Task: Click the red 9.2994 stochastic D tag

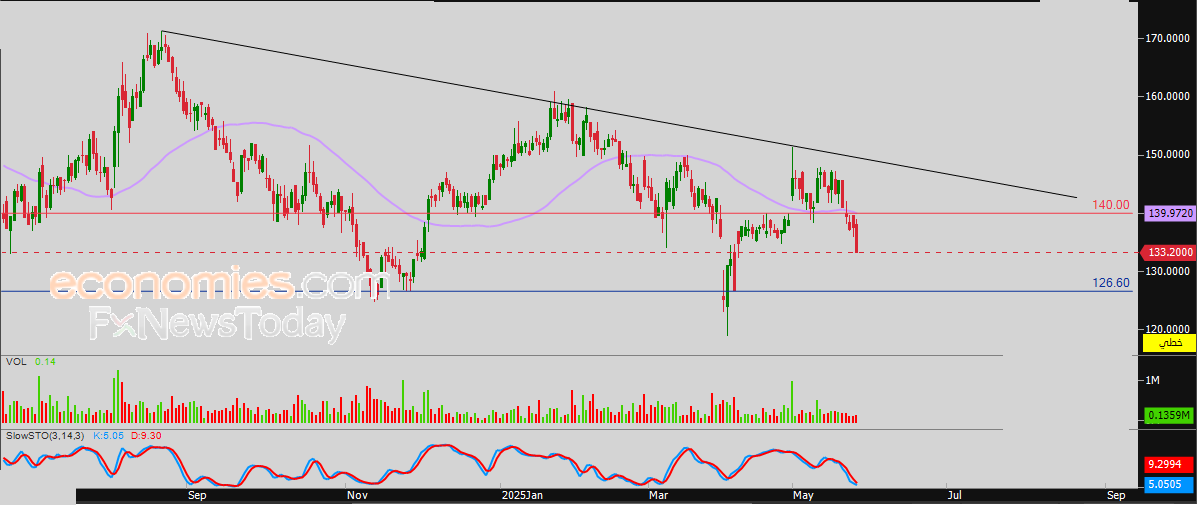Action: point(1167,463)
